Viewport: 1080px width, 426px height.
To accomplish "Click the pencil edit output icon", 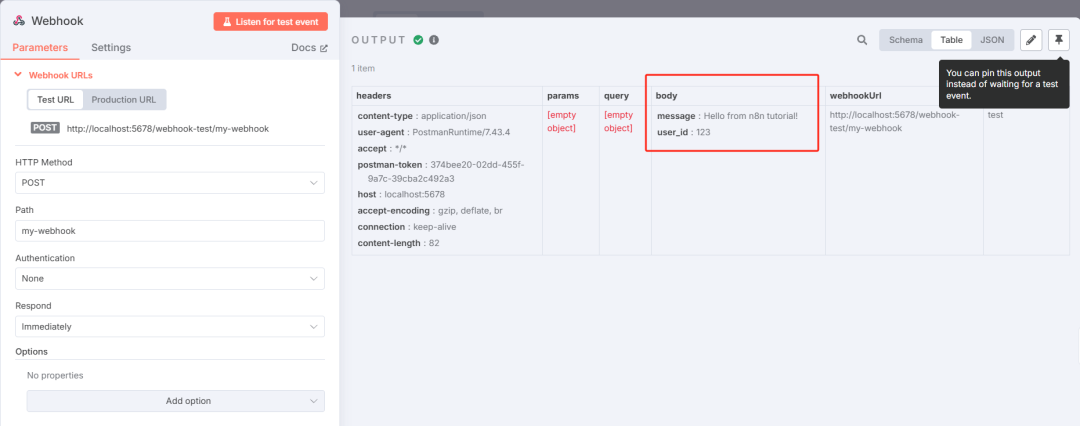I will point(1030,40).
